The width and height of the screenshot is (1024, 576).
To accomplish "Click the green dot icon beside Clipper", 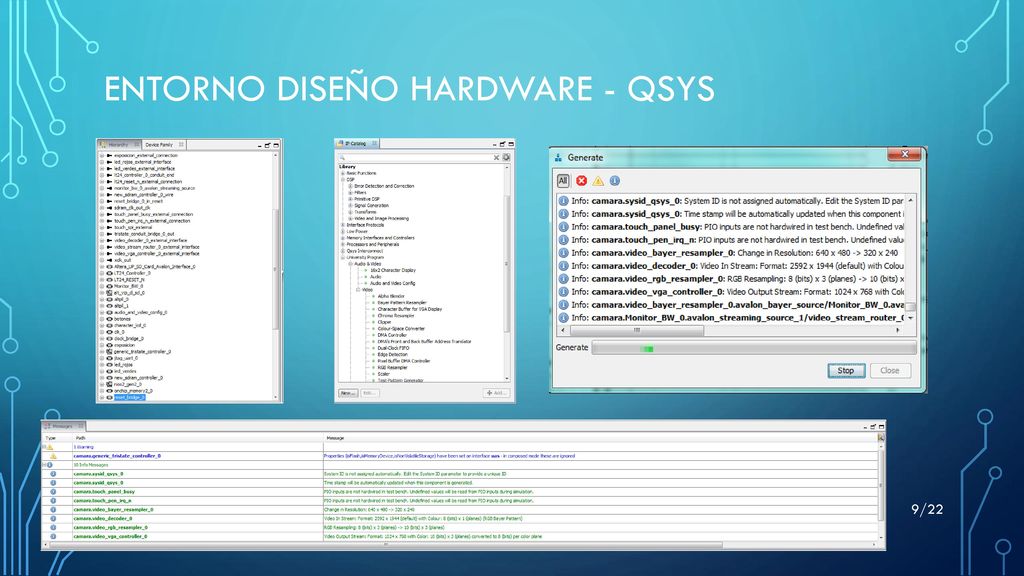I will click(x=374, y=322).
